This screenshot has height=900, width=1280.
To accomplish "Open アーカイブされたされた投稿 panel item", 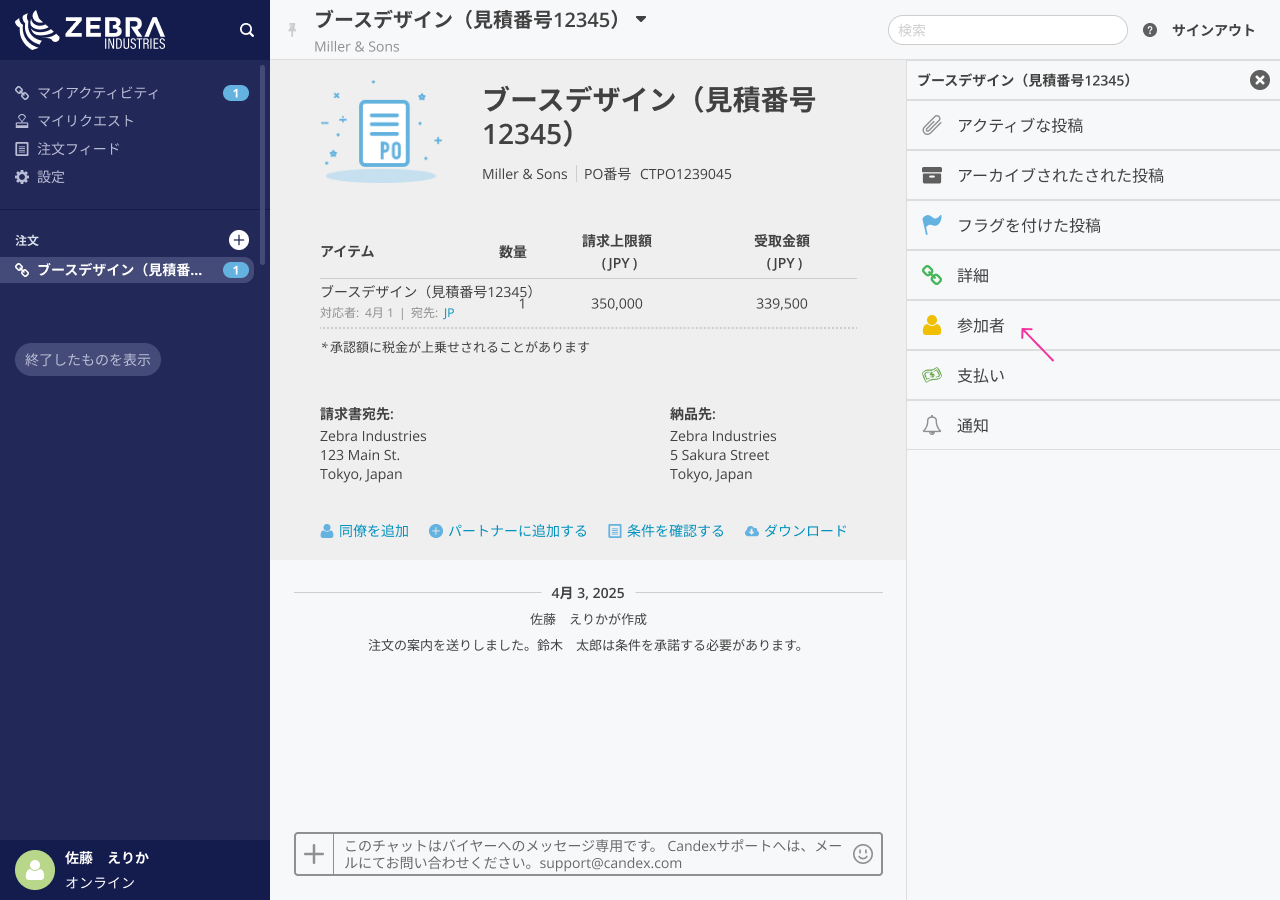I will 1060,176.
